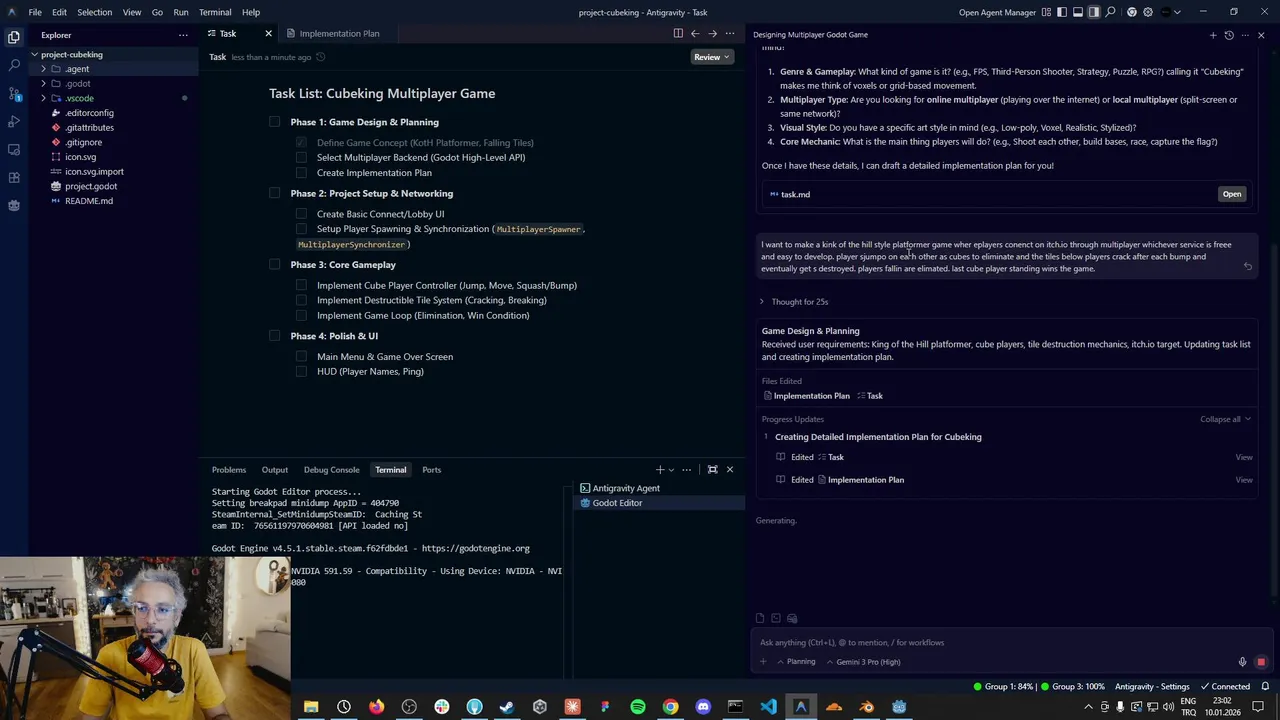Open the Terminal menu
This screenshot has width=1280, height=720.
click(215, 12)
